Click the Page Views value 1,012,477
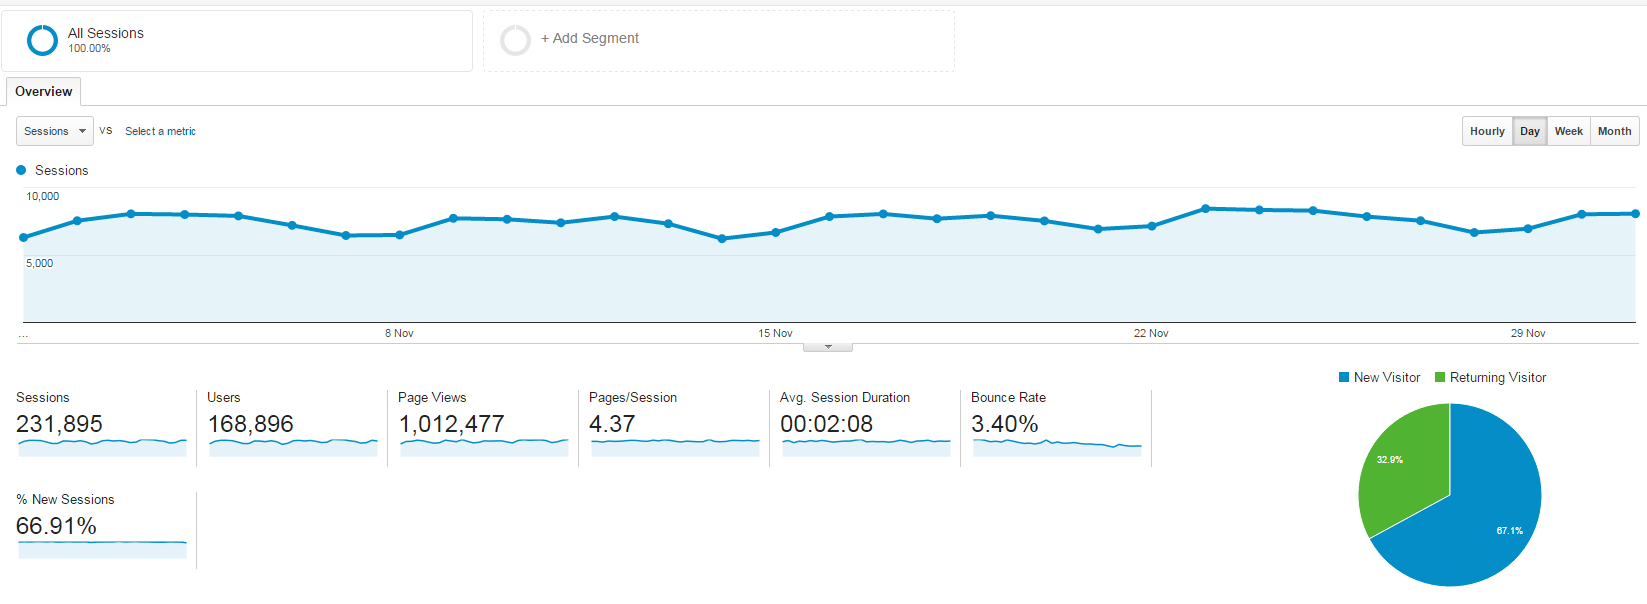Viewport: 1647px width, 604px height. pyautogui.click(x=451, y=424)
